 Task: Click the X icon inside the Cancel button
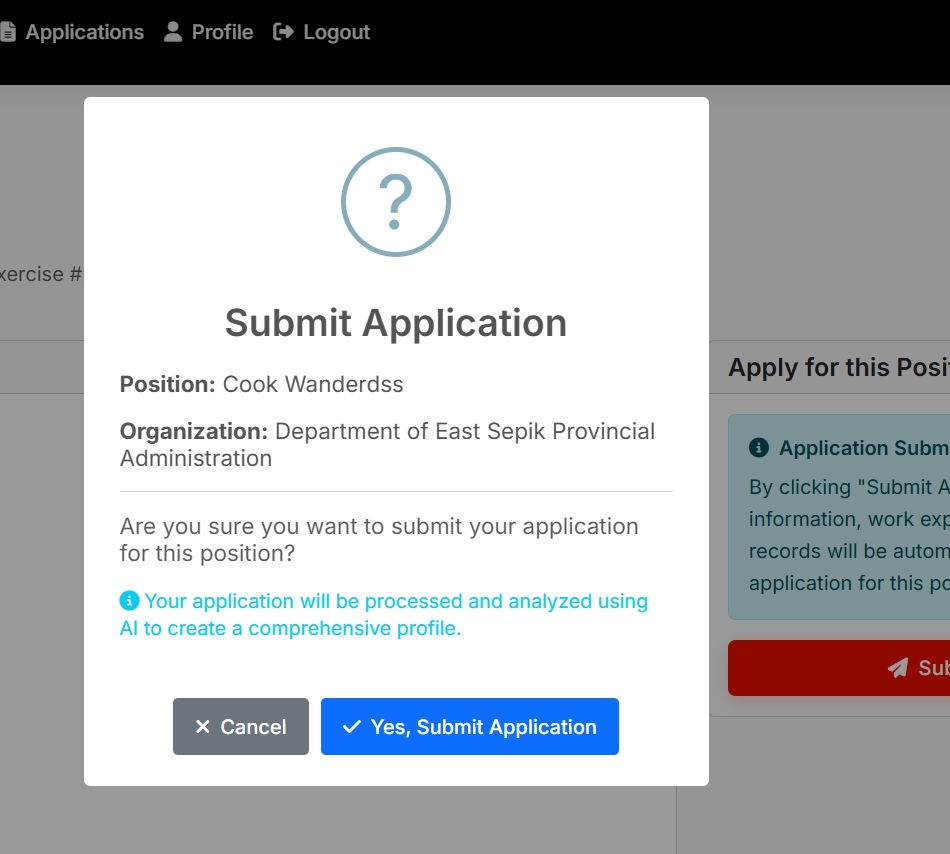(203, 727)
